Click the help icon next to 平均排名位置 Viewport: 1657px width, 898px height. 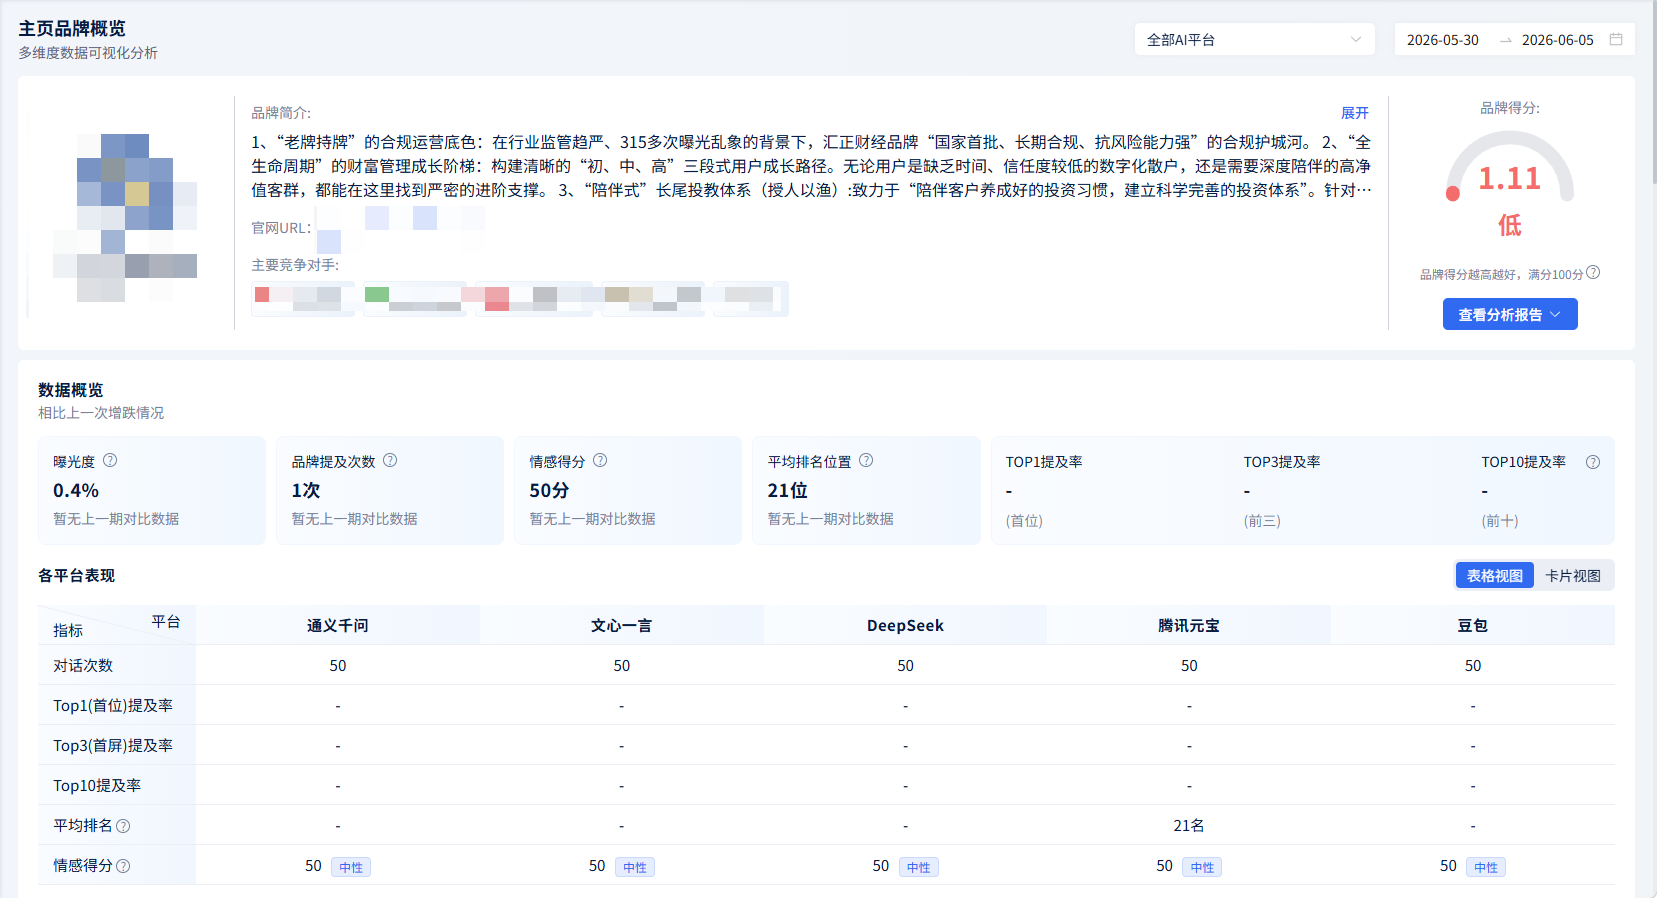[866, 460]
